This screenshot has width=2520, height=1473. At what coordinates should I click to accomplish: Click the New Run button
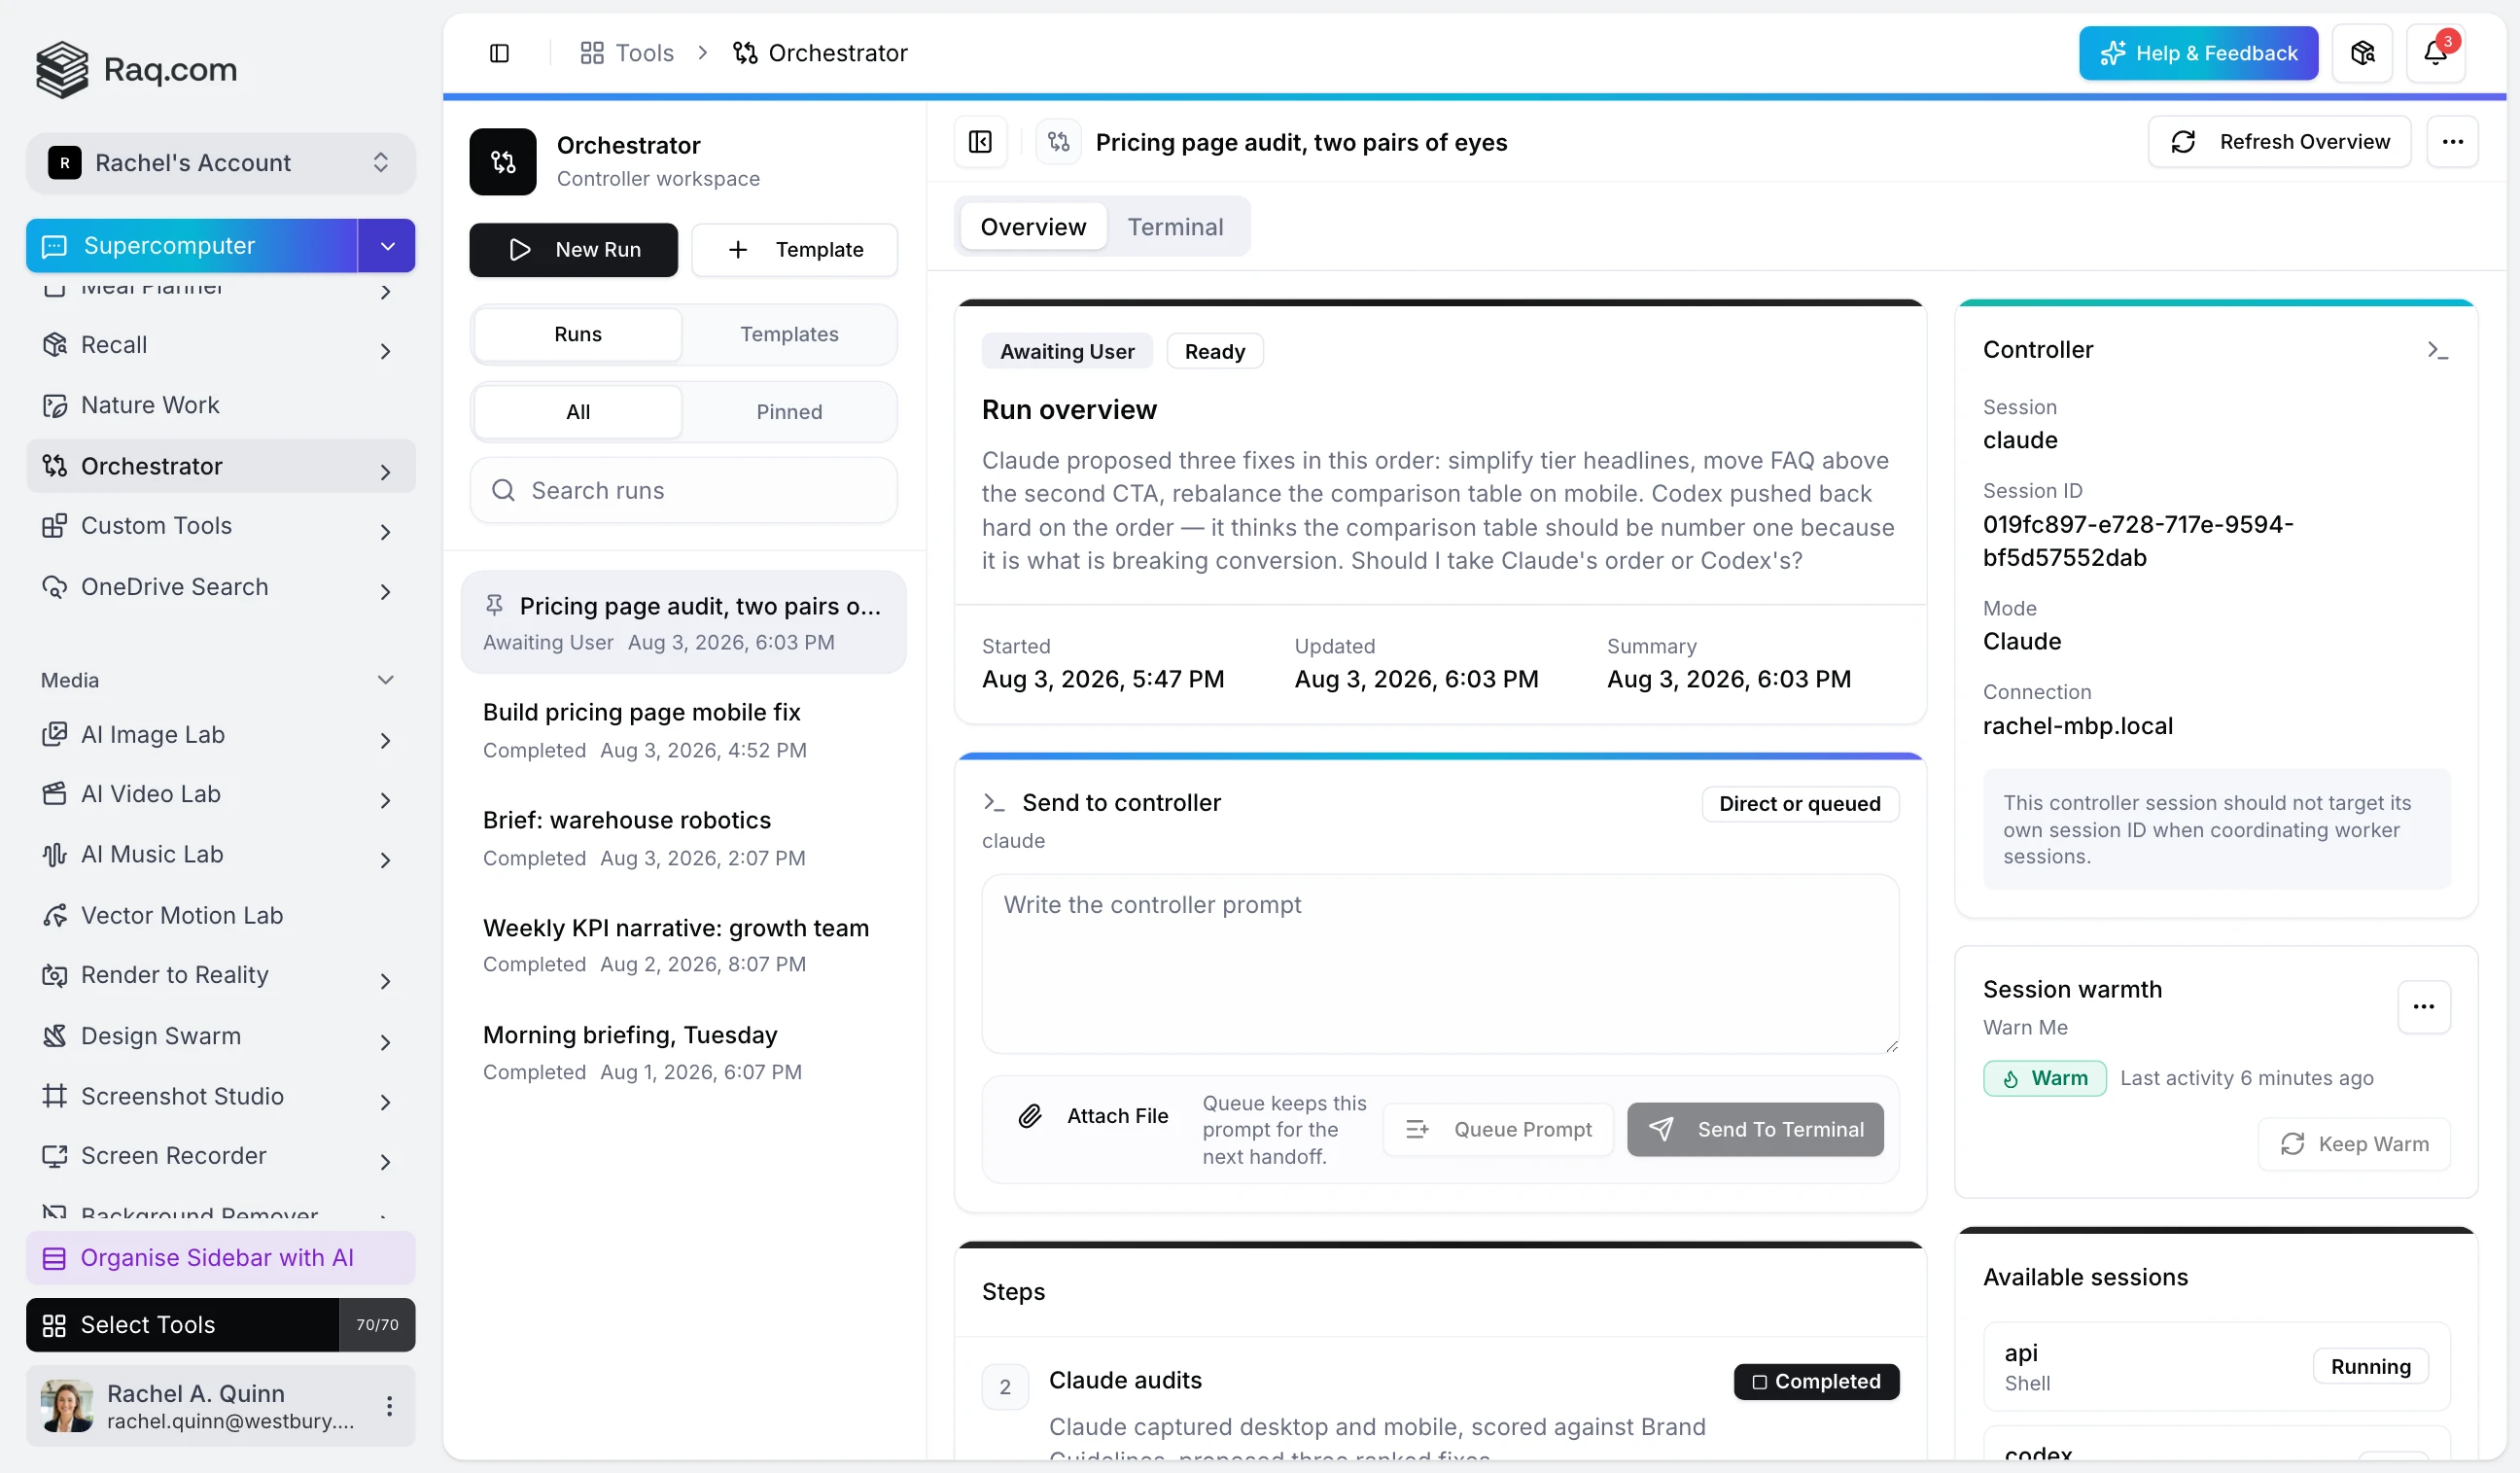(573, 250)
